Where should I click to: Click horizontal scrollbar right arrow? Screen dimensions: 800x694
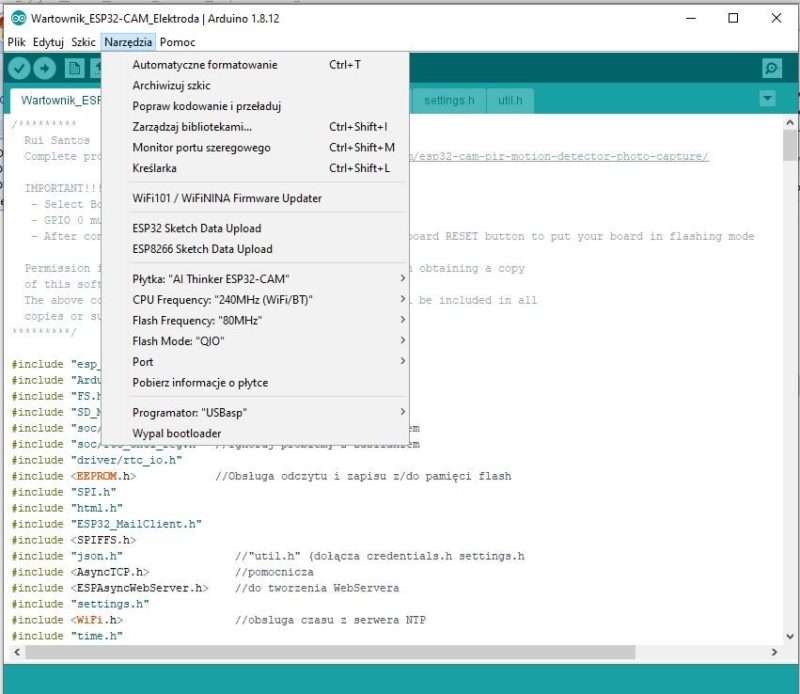point(774,652)
